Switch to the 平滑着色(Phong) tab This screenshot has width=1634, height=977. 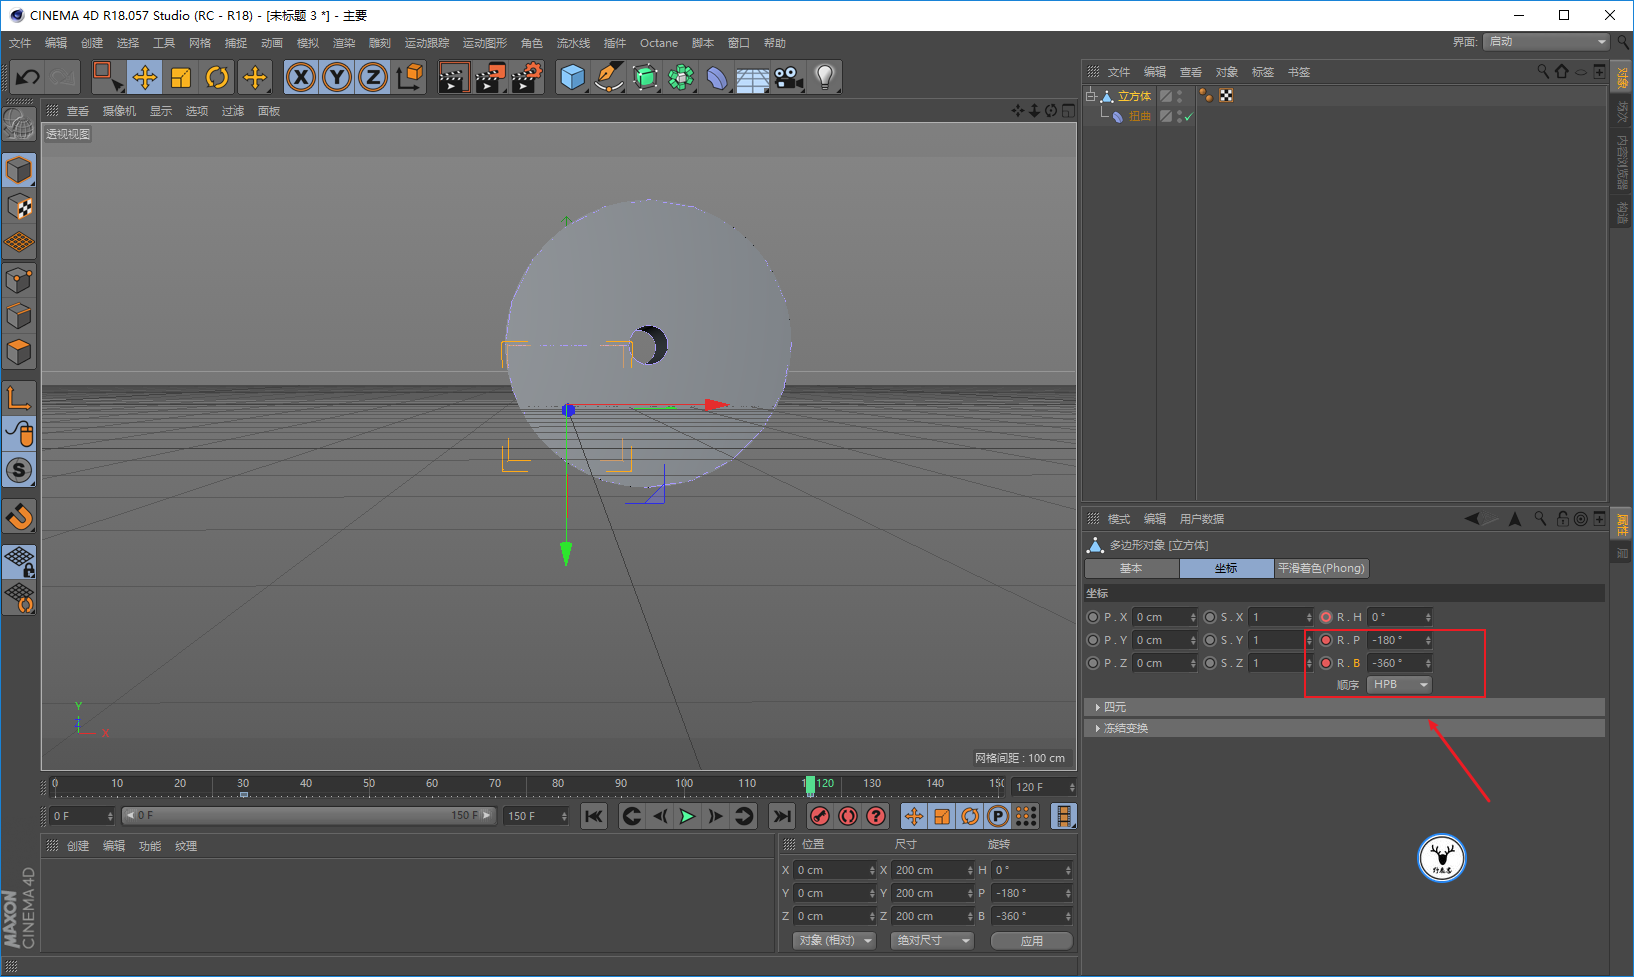point(1321,568)
